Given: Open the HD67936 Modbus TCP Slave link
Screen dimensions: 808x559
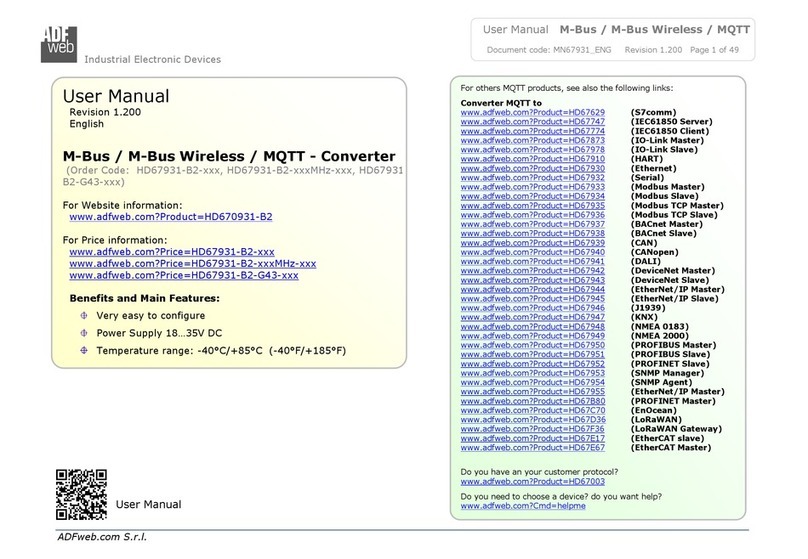Looking at the screenshot, I should click(x=533, y=214).
